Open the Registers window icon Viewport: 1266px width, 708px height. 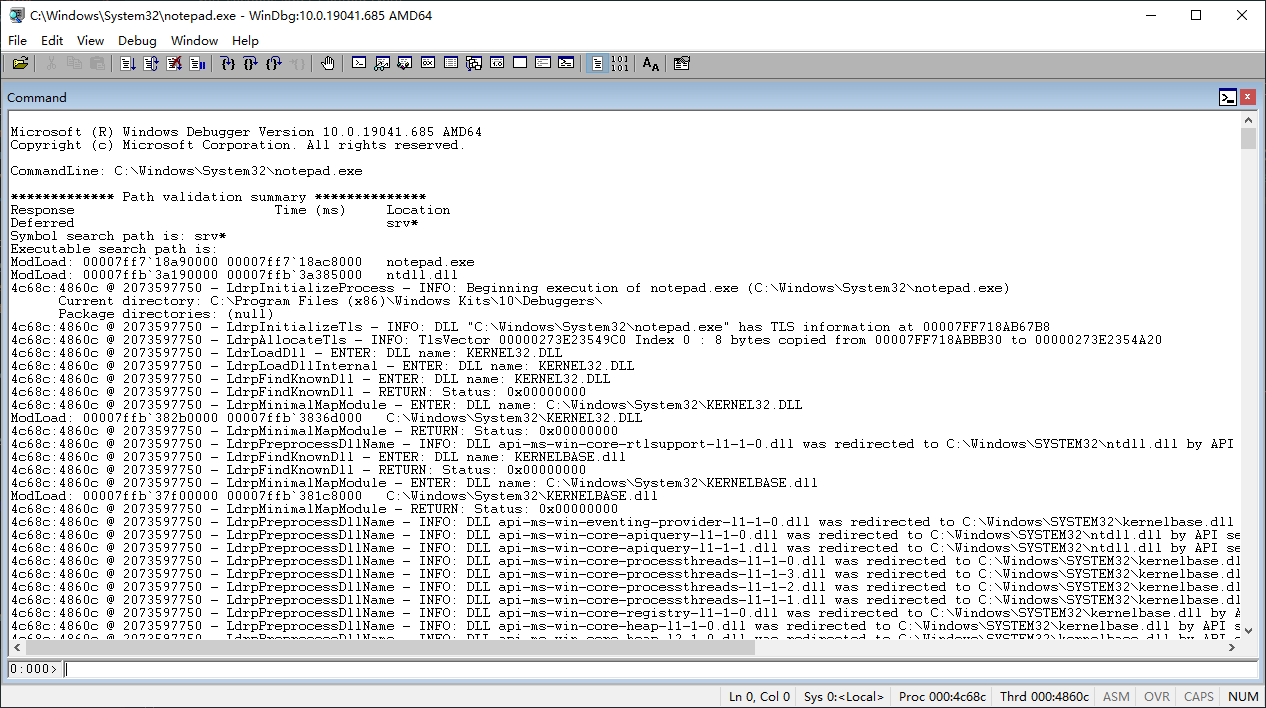click(x=427, y=63)
